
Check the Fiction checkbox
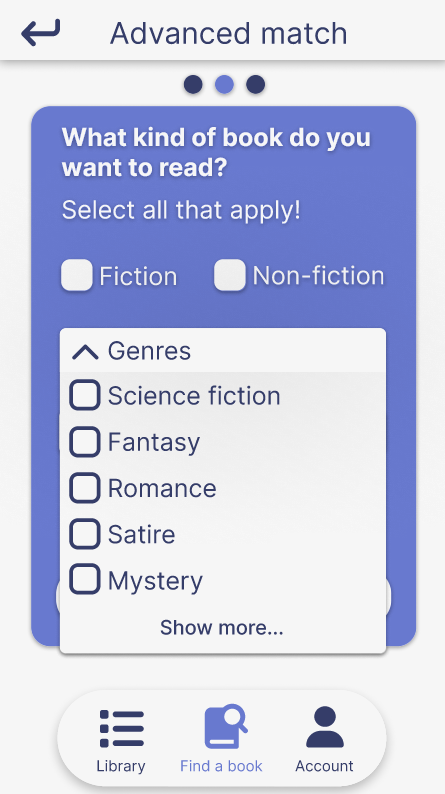pos(76,275)
